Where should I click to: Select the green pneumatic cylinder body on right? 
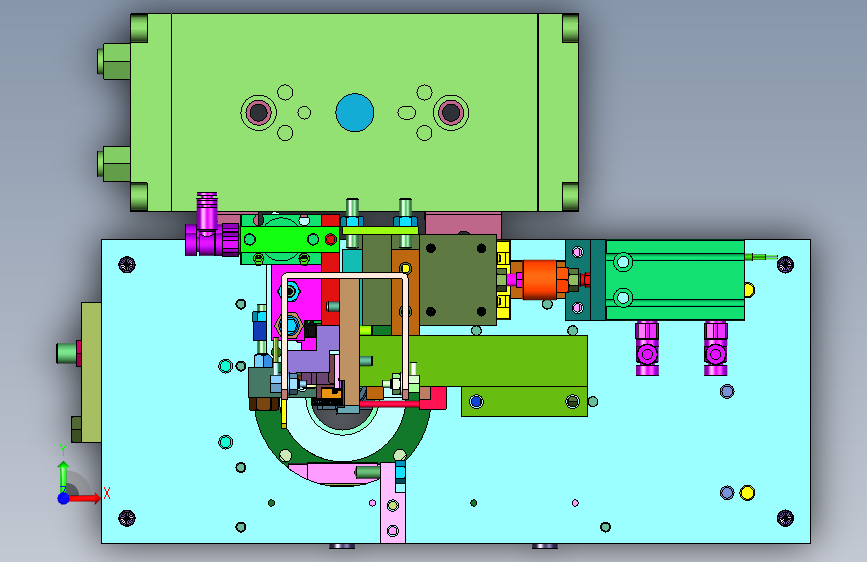click(675, 280)
